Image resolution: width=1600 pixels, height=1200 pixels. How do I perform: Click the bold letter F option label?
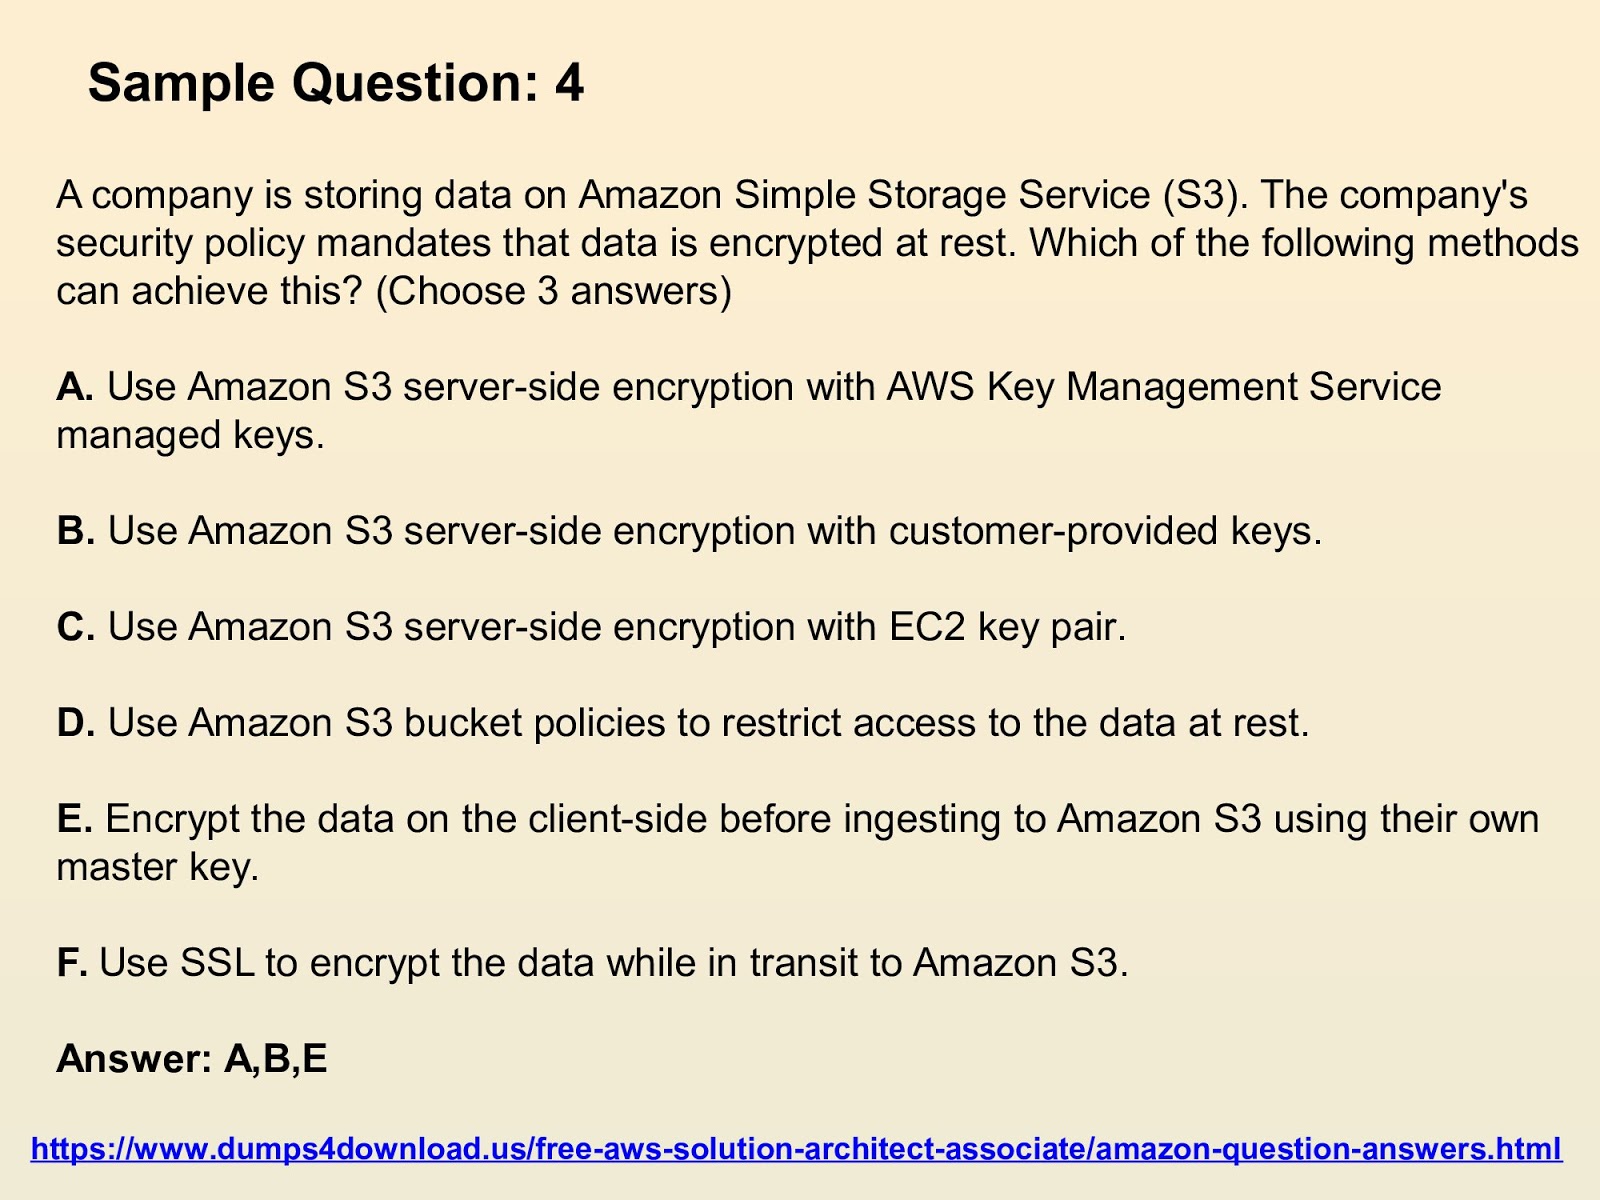(x=72, y=963)
